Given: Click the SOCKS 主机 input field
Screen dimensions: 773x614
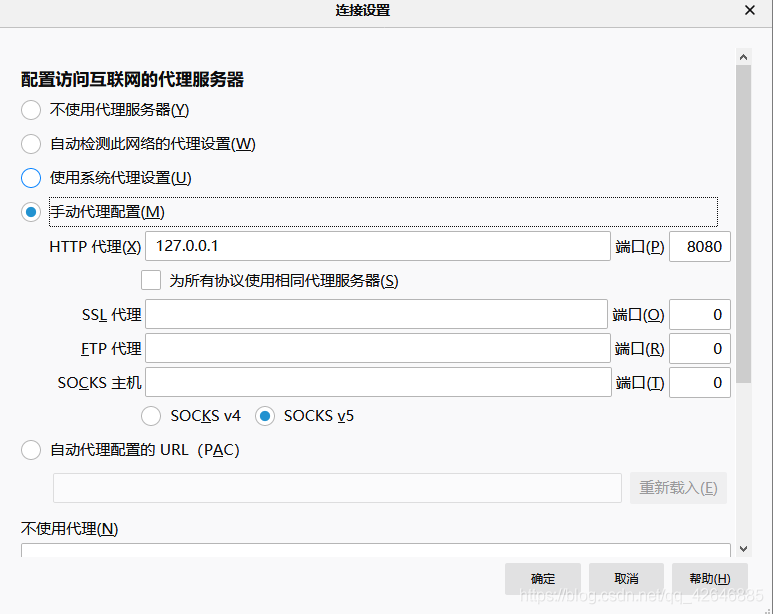Looking at the screenshot, I should [x=378, y=382].
